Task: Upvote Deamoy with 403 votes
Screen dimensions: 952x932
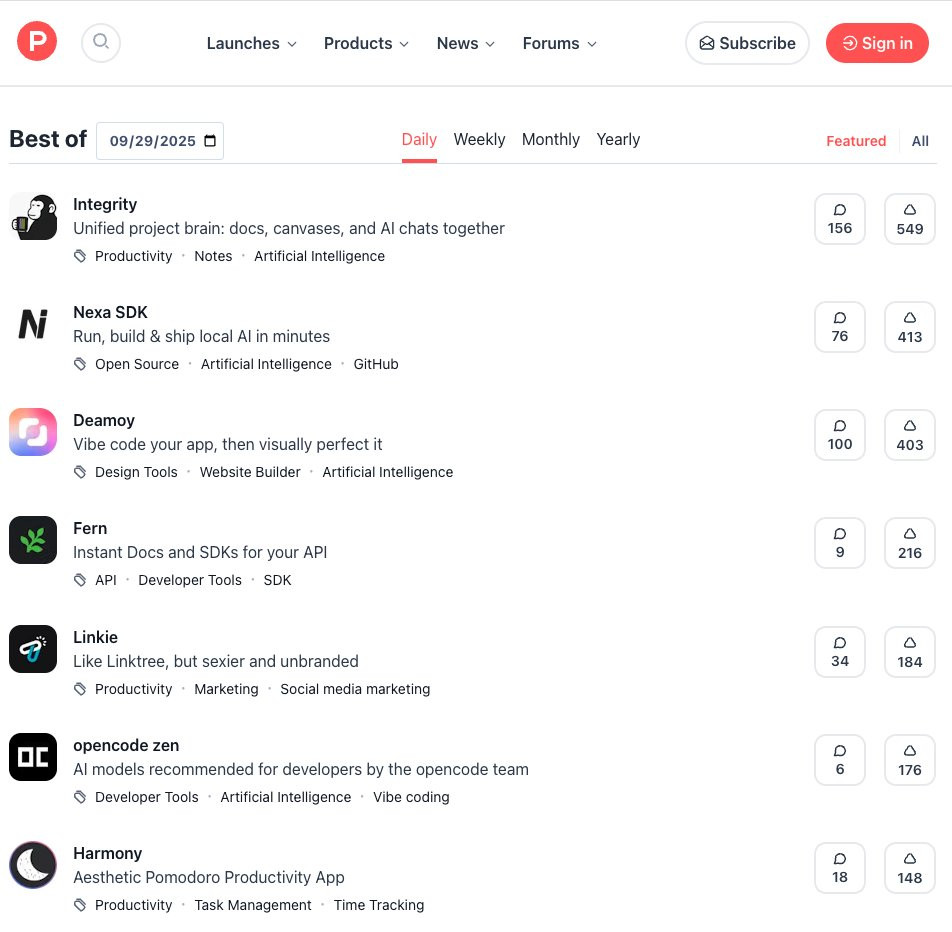Action: click(910, 435)
